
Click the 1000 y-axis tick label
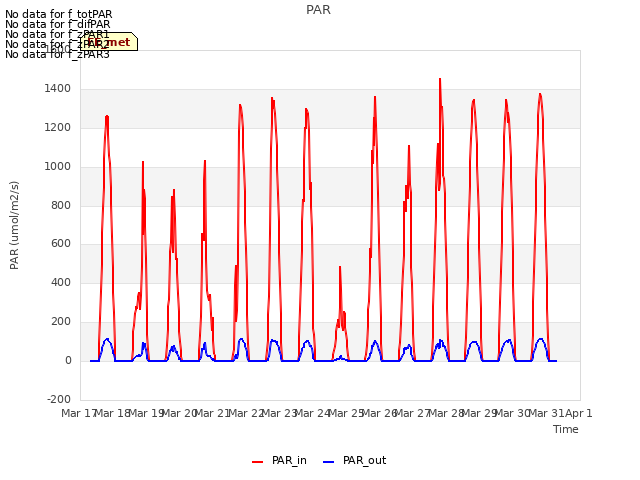click(x=58, y=167)
